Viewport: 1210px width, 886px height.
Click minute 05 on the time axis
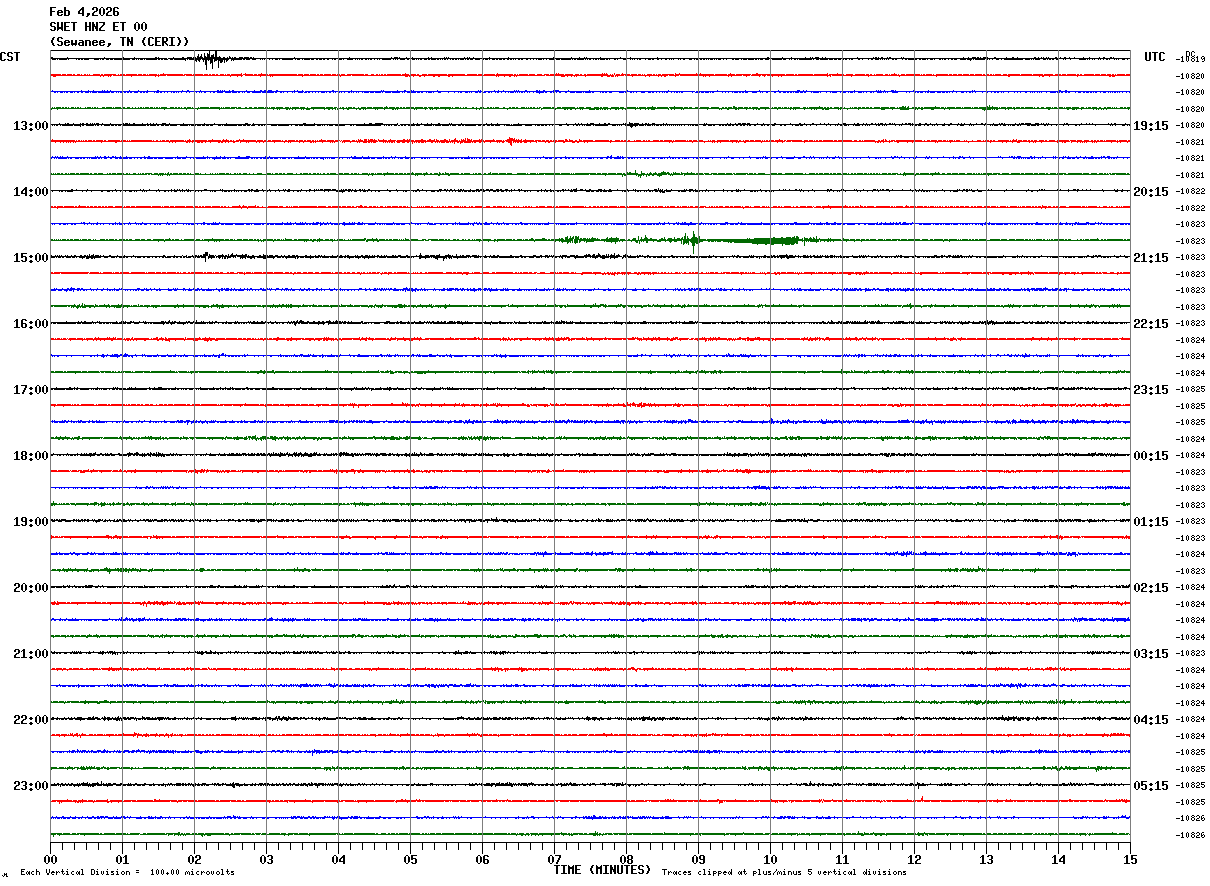(x=410, y=859)
